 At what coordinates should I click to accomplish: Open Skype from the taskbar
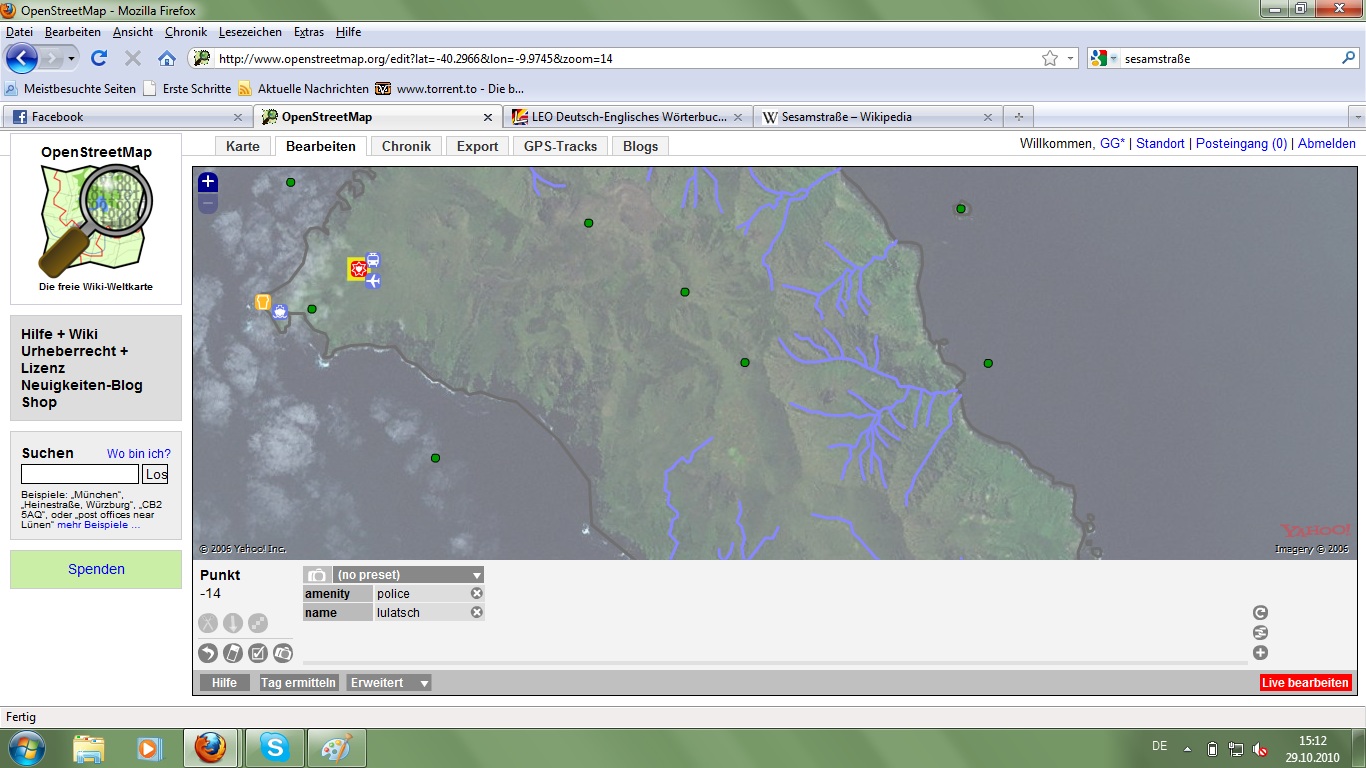click(x=273, y=747)
